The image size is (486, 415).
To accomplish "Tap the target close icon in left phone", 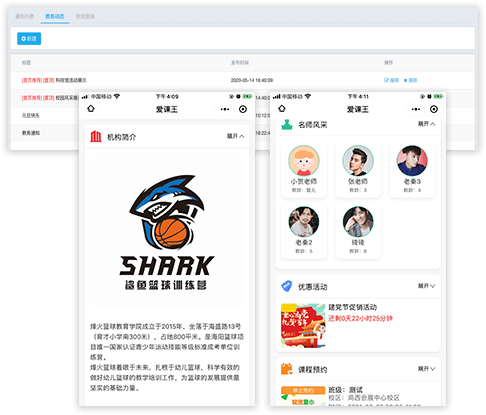I will [x=243, y=109].
